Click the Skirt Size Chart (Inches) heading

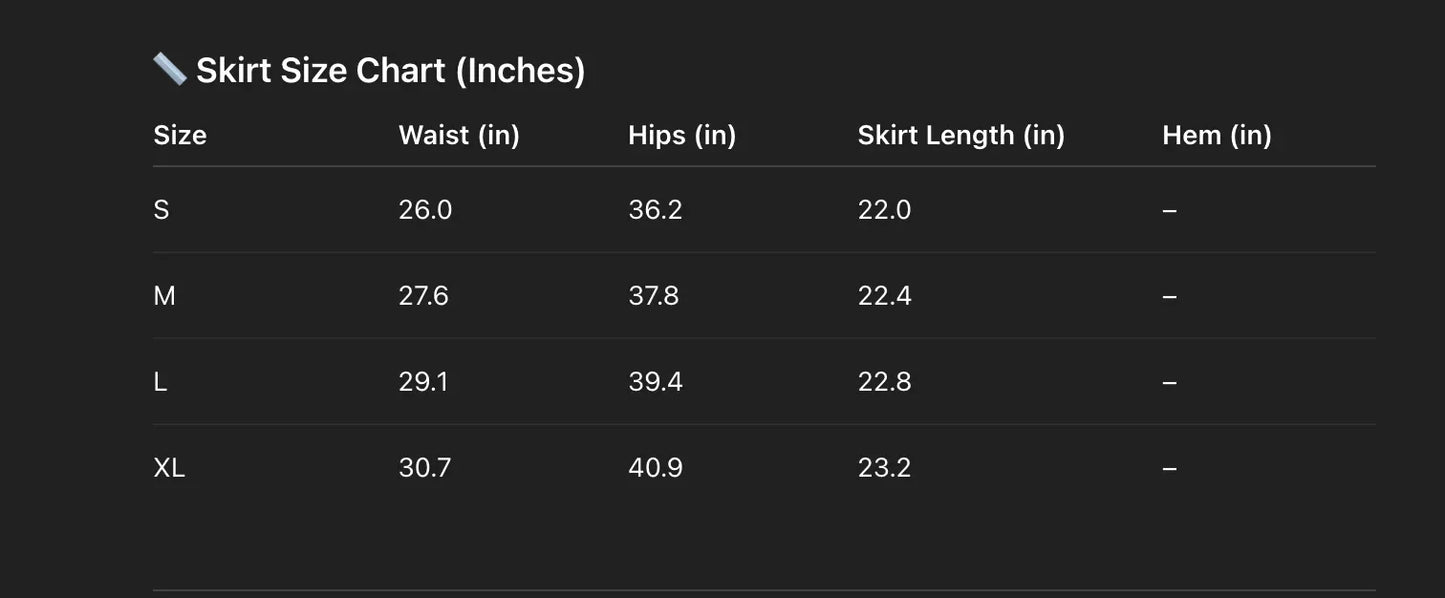tap(390, 71)
